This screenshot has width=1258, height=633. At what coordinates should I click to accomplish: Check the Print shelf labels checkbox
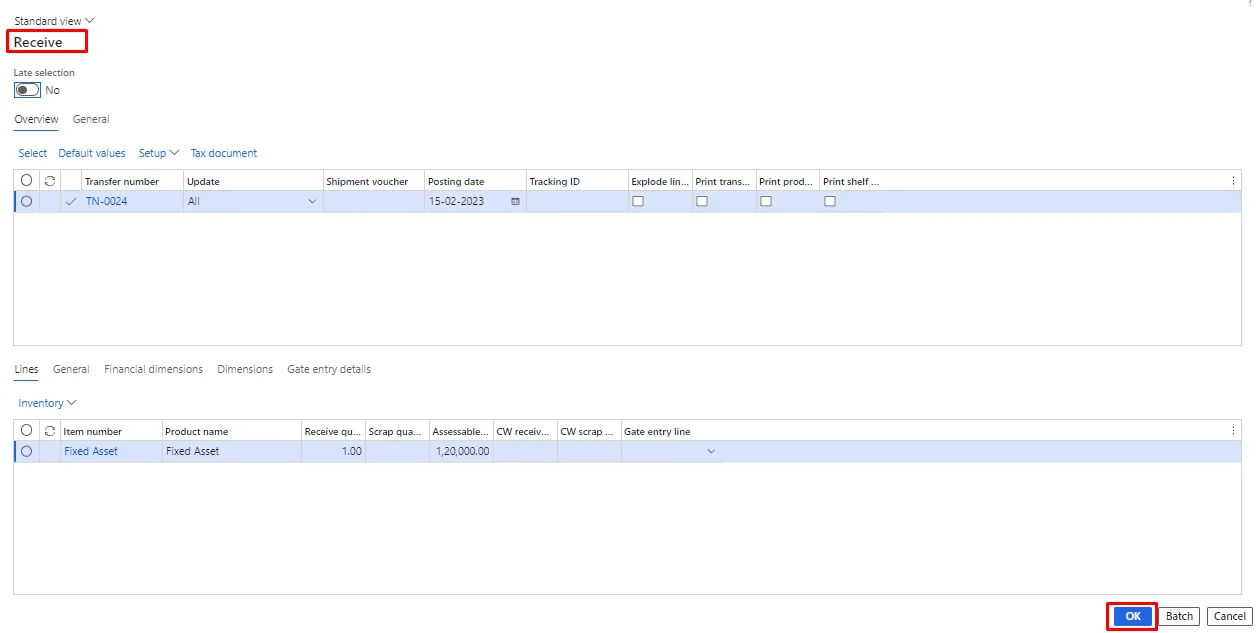[x=830, y=201]
